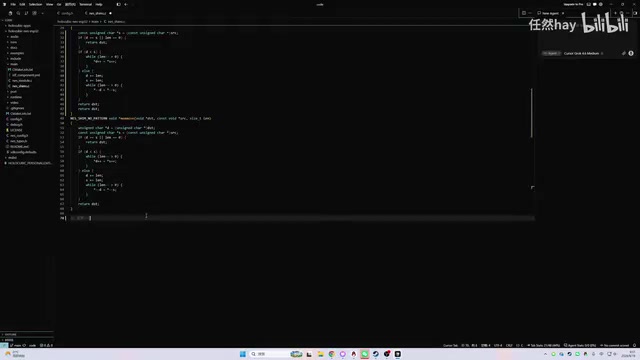The height and width of the screenshot is (360, 640).
Task: Toggle the chat panel icon in title bar
Action: click(595, 4)
